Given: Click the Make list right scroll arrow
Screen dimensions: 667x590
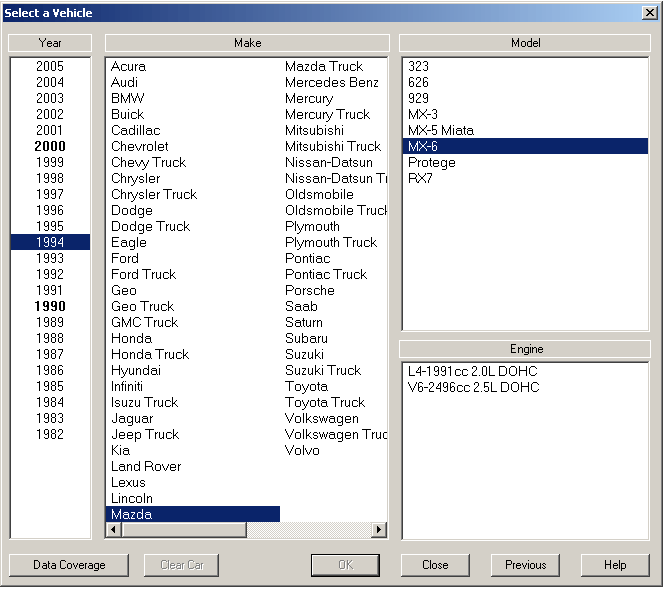Looking at the screenshot, I should click(379, 530).
